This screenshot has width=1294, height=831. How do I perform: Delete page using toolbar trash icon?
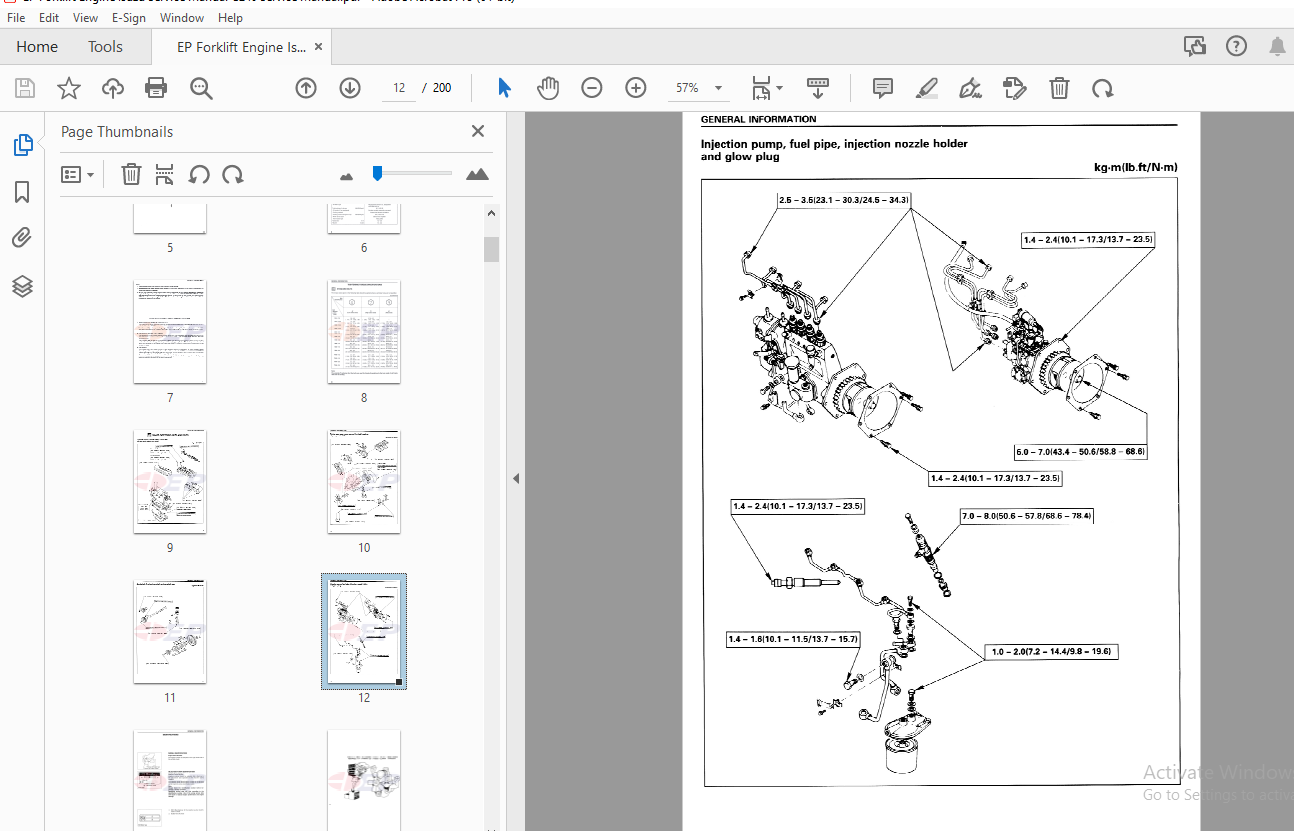(x=1059, y=88)
